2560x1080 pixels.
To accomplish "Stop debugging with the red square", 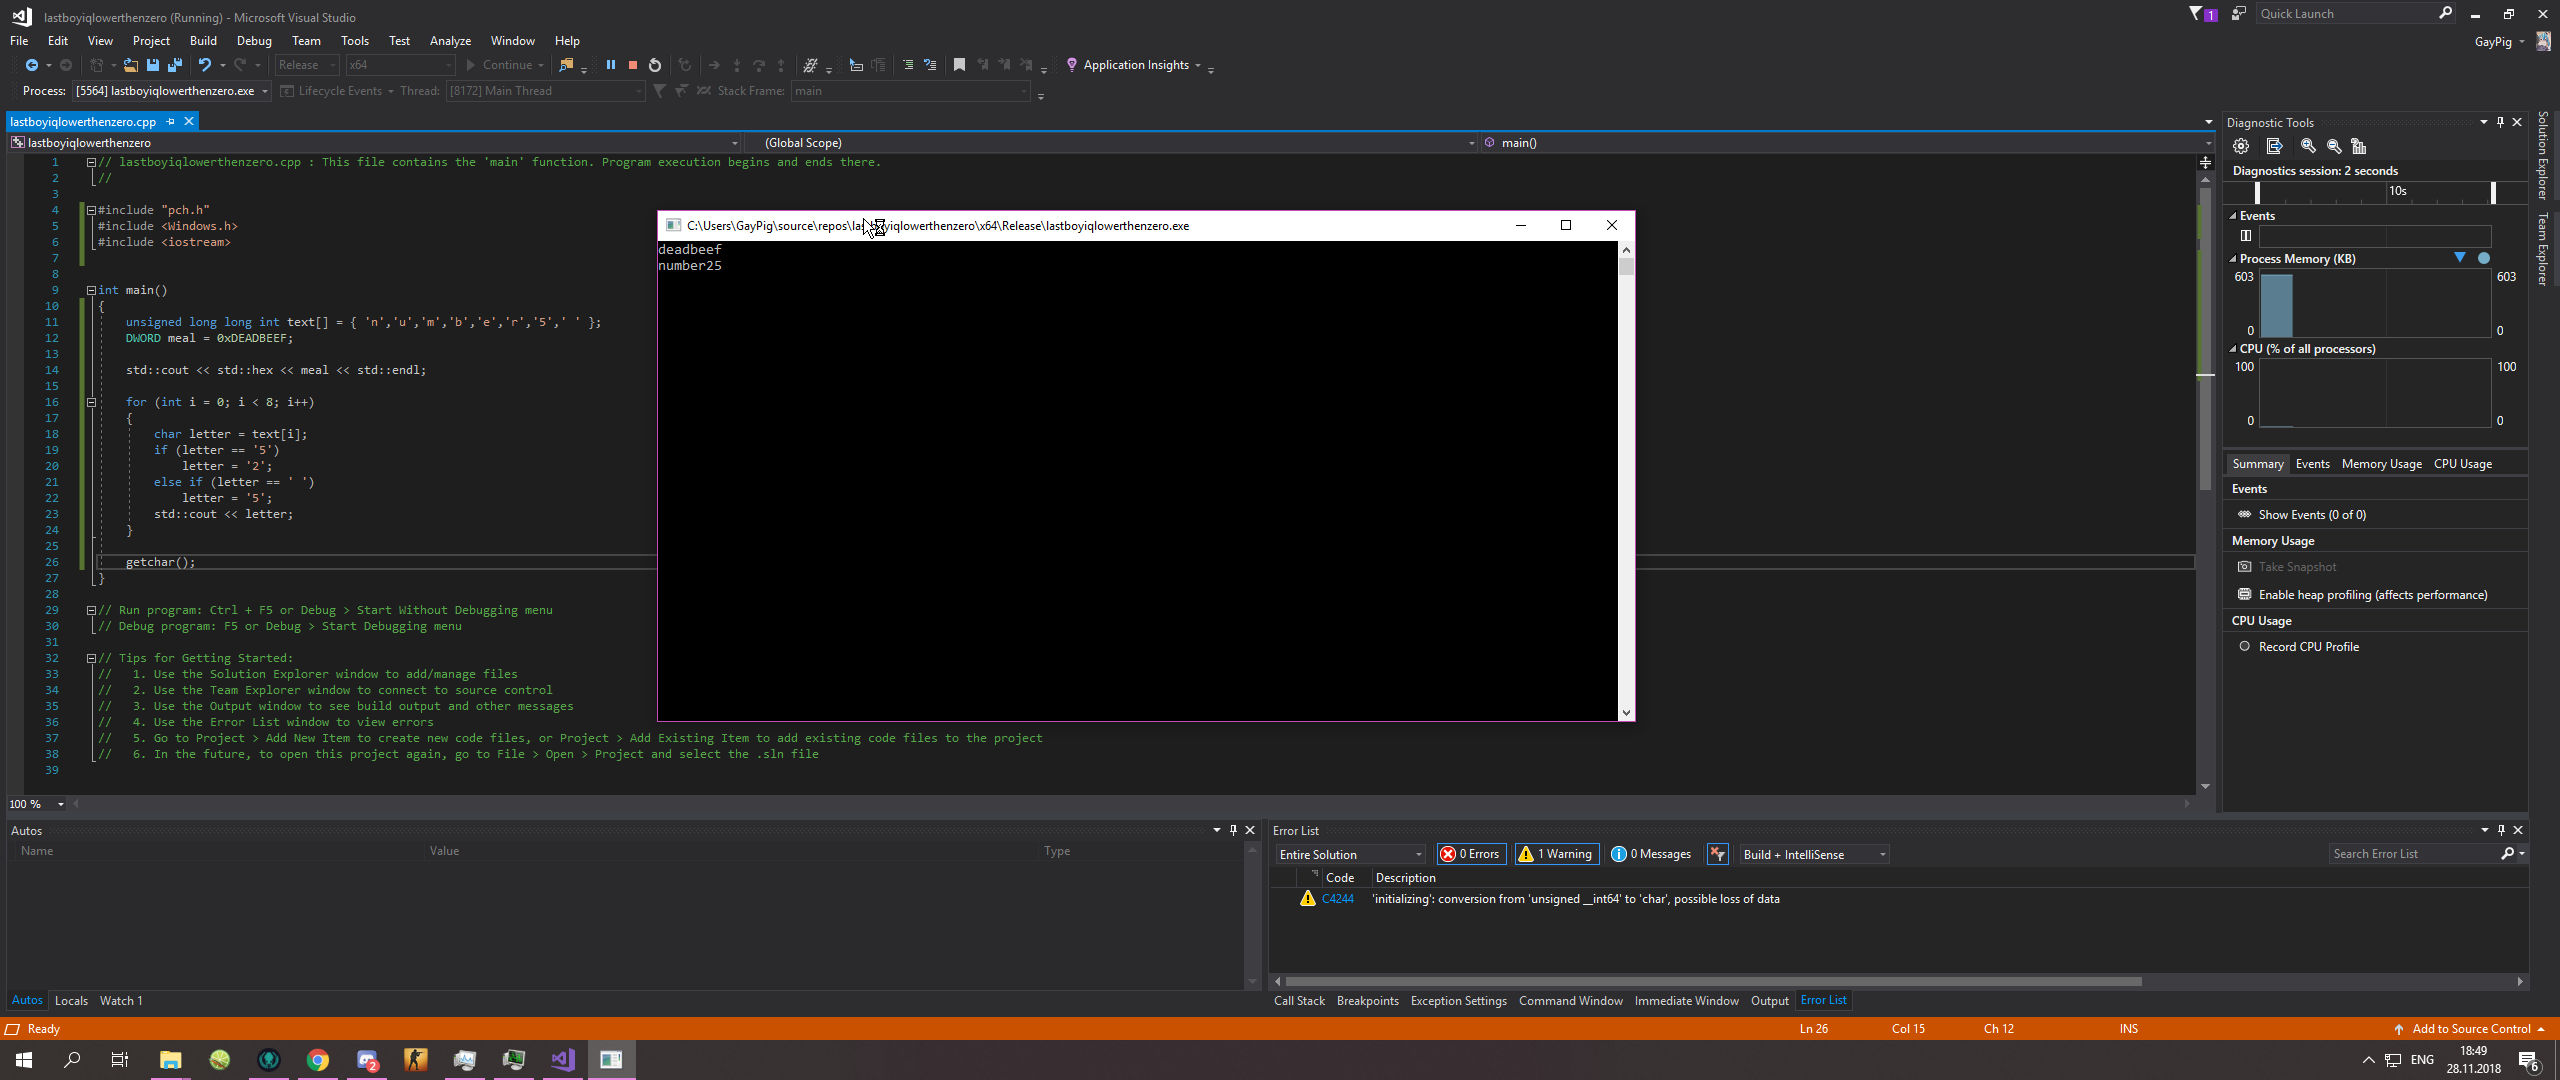I will [632, 65].
